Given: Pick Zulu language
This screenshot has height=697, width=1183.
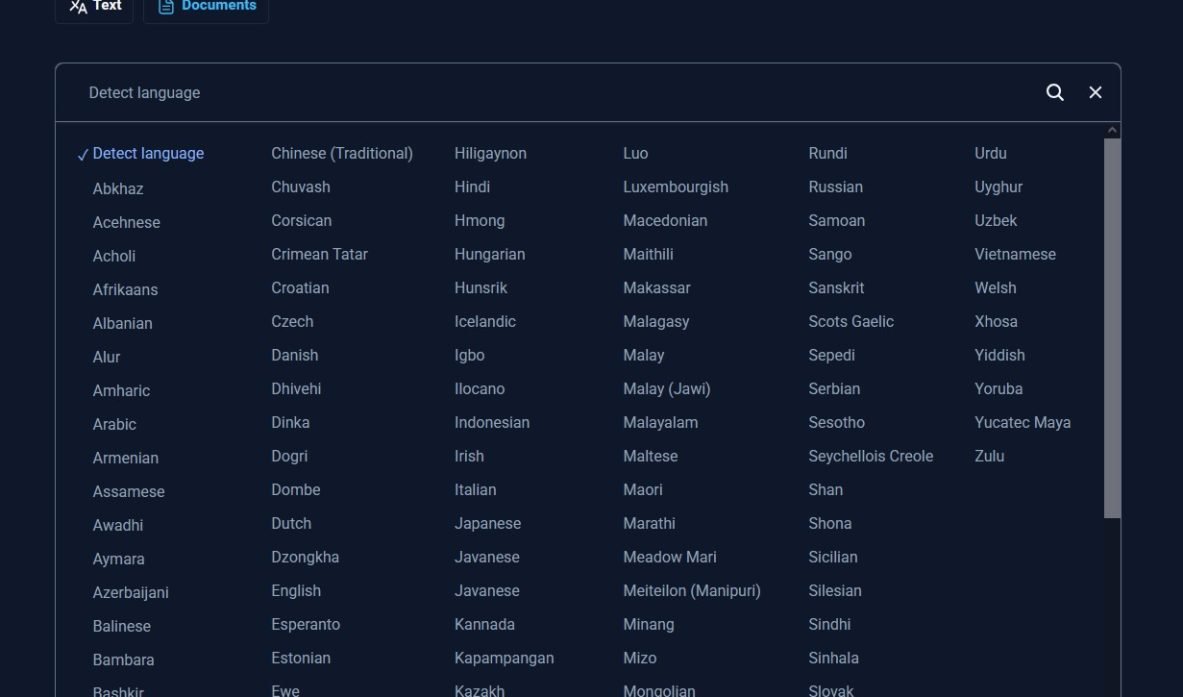Looking at the screenshot, I should tap(989, 456).
